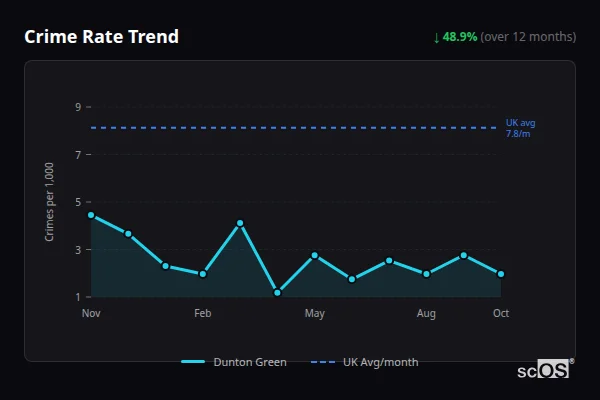Toggle the Dunton Green legend entry
600x400 pixels.
pos(234,362)
